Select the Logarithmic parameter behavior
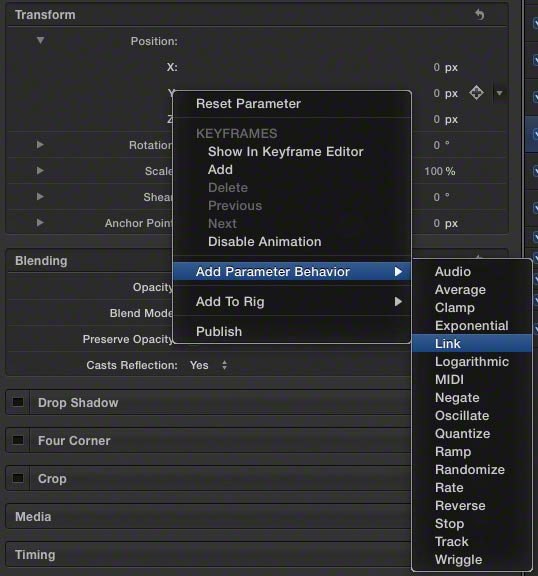 [x=472, y=362]
